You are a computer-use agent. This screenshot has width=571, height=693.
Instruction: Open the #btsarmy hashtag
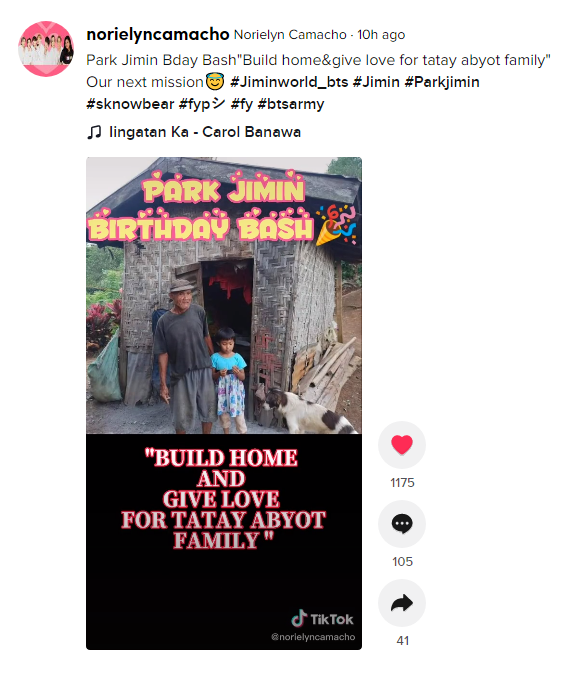pos(291,104)
